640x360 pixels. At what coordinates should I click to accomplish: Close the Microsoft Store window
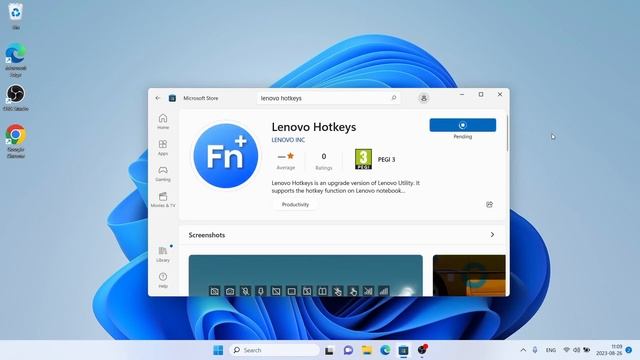coord(500,94)
